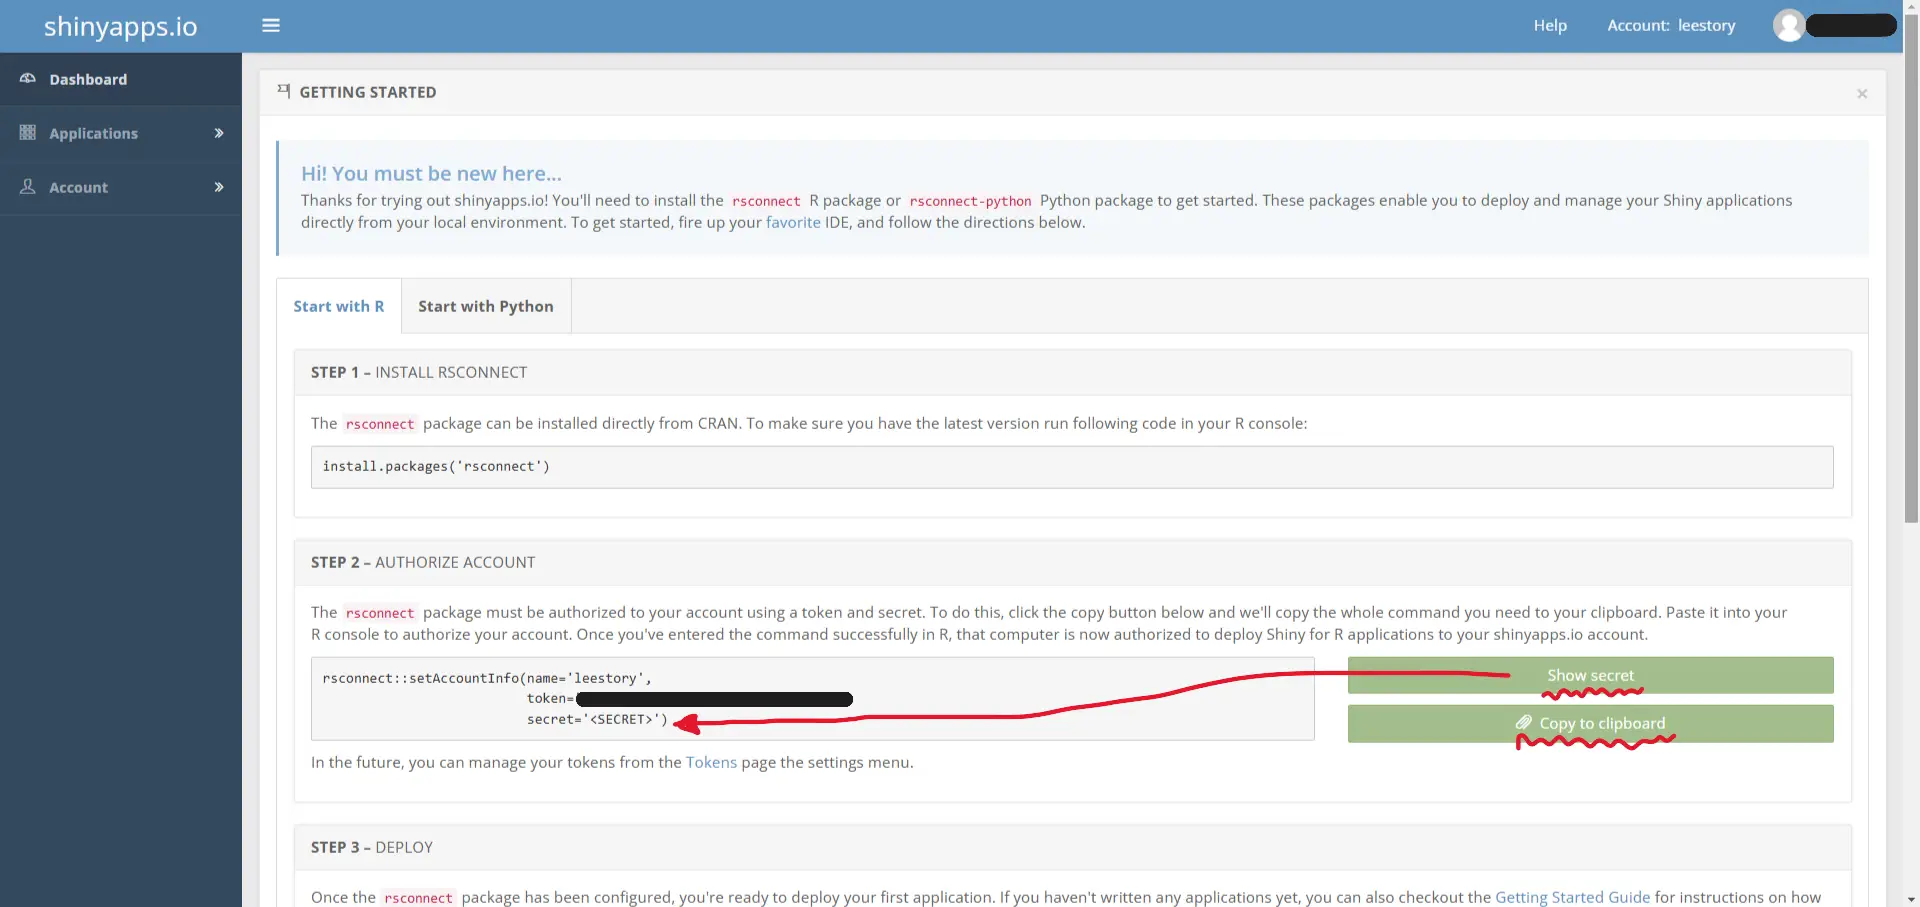This screenshot has width=1920, height=907.
Task: Expand the Applications sidebar chevron
Action: [x=218, y=133]
